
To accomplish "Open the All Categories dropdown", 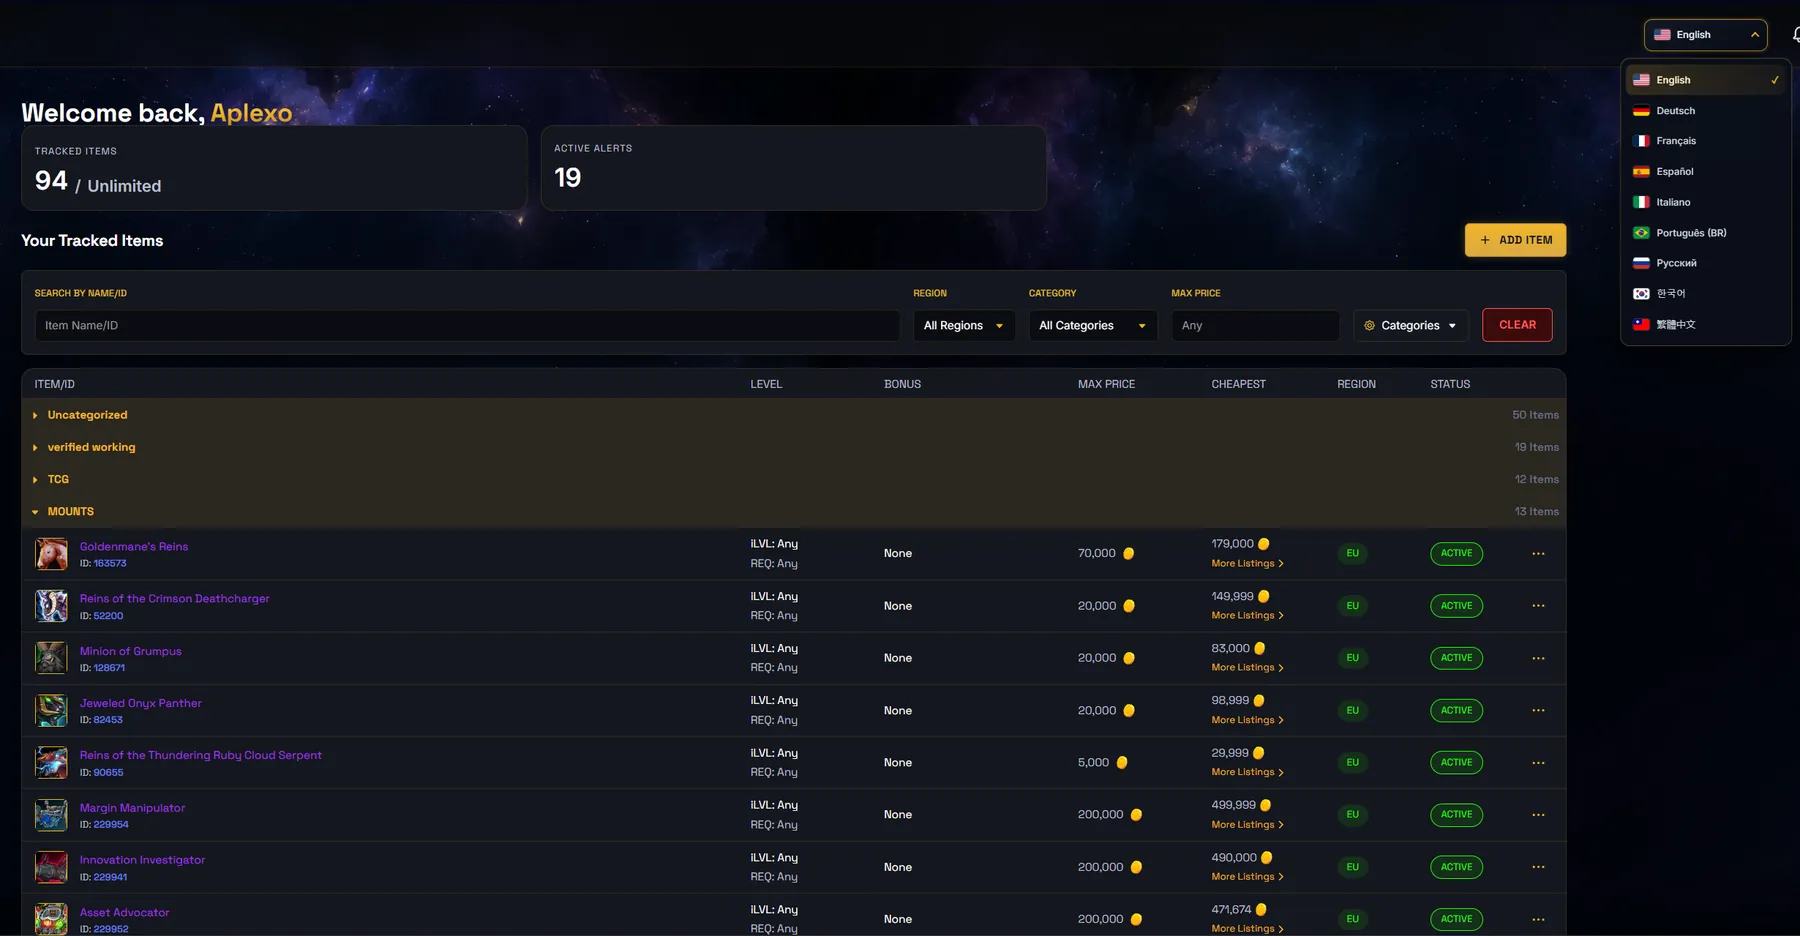I will pos(1093,326).
